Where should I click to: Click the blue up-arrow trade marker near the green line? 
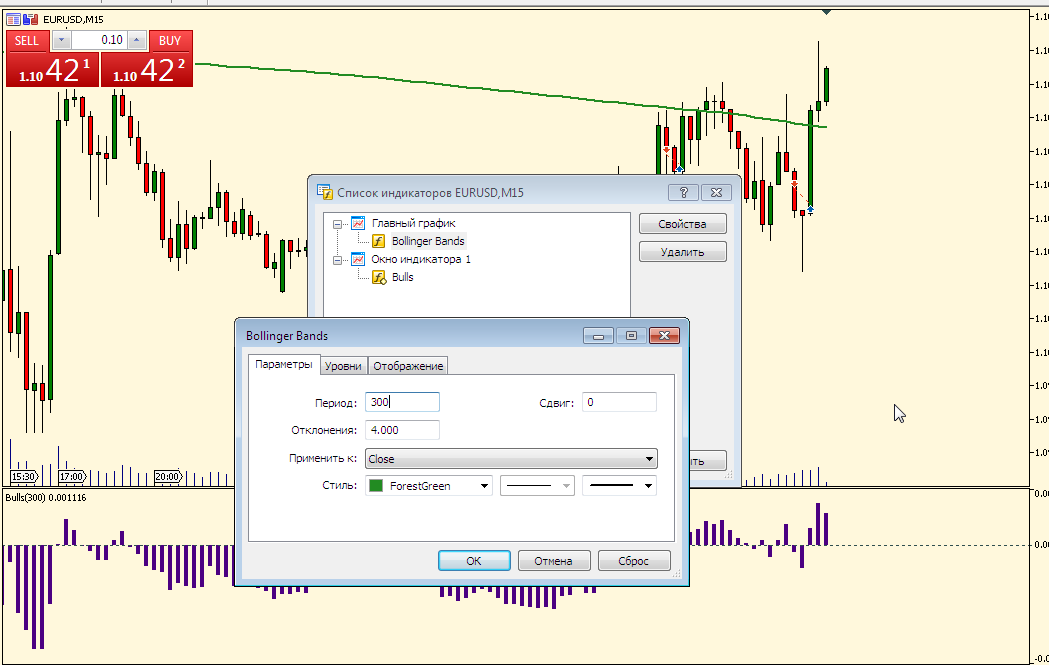click(679, 169)
